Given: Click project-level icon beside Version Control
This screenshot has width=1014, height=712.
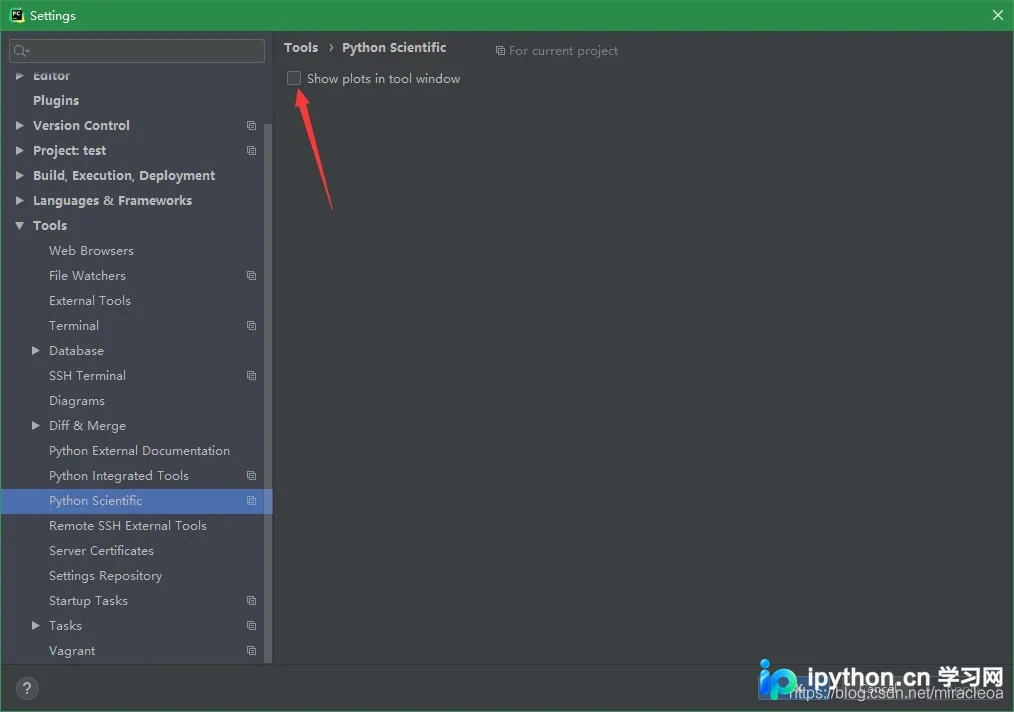Looking at the screenshot, I should (252, 125).
